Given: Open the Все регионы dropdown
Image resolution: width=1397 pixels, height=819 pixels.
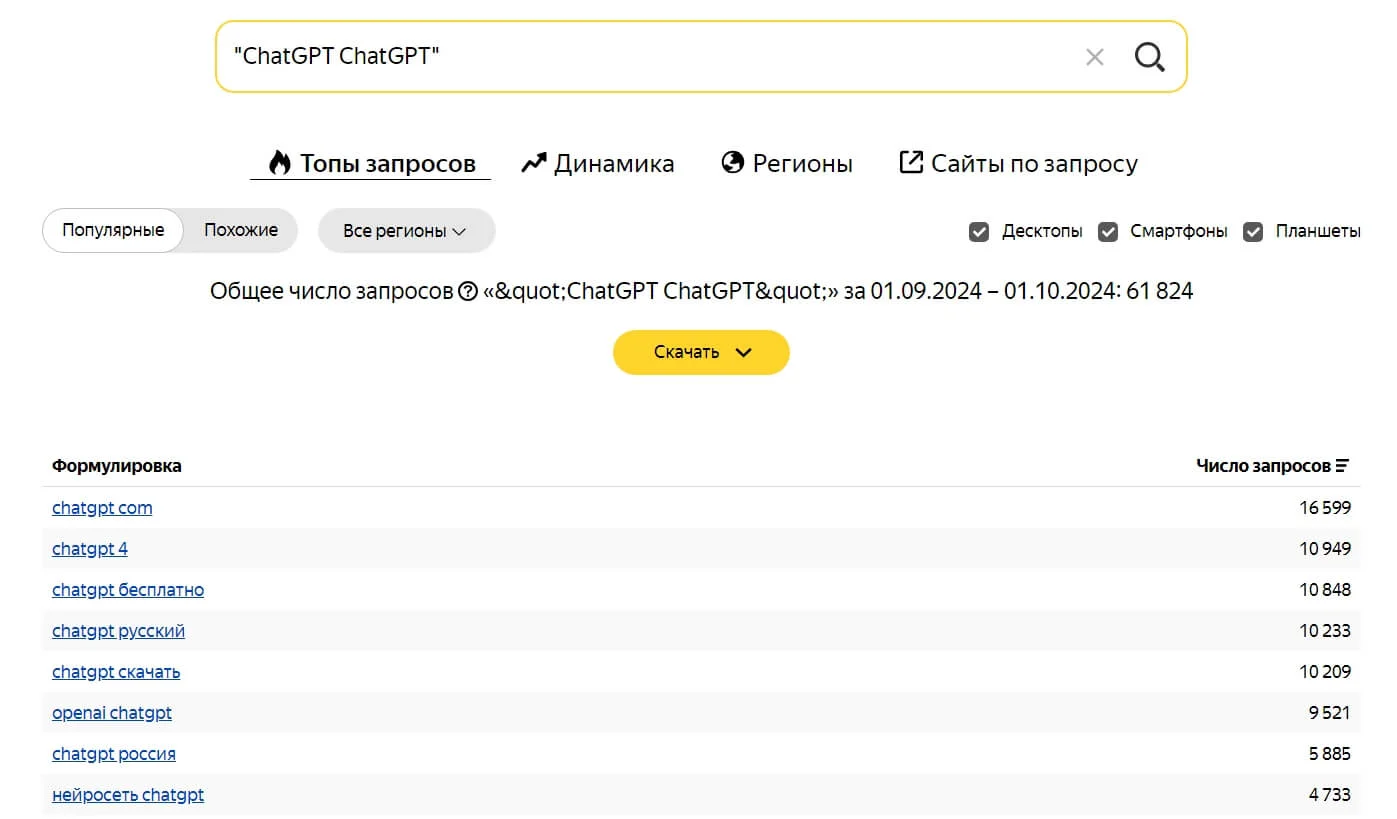Looking at the screenshot, I should click(x=405, y=231).
